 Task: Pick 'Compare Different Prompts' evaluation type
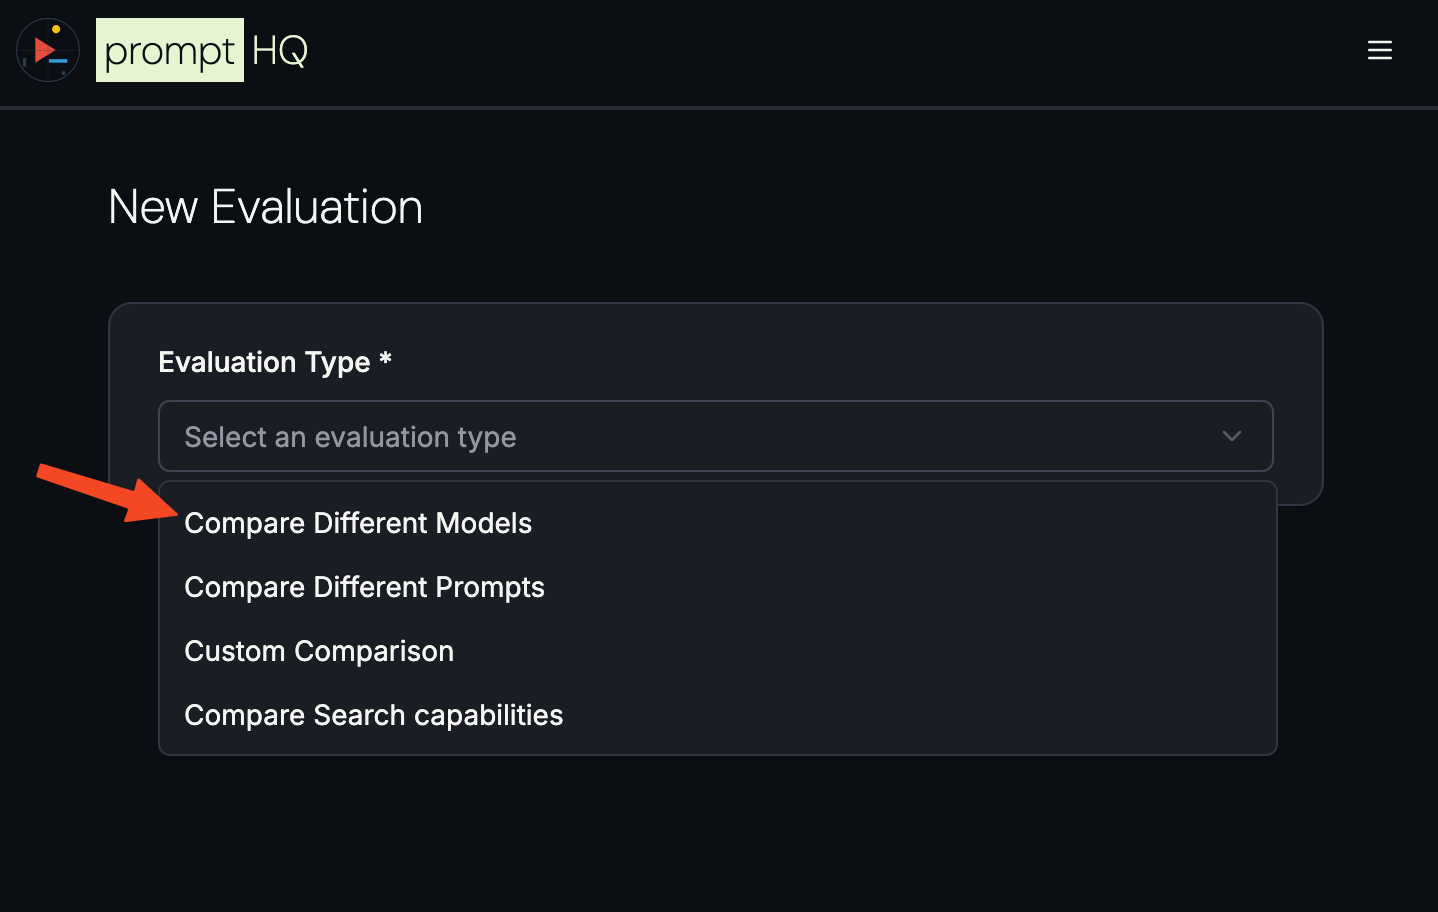coord(364,587)
